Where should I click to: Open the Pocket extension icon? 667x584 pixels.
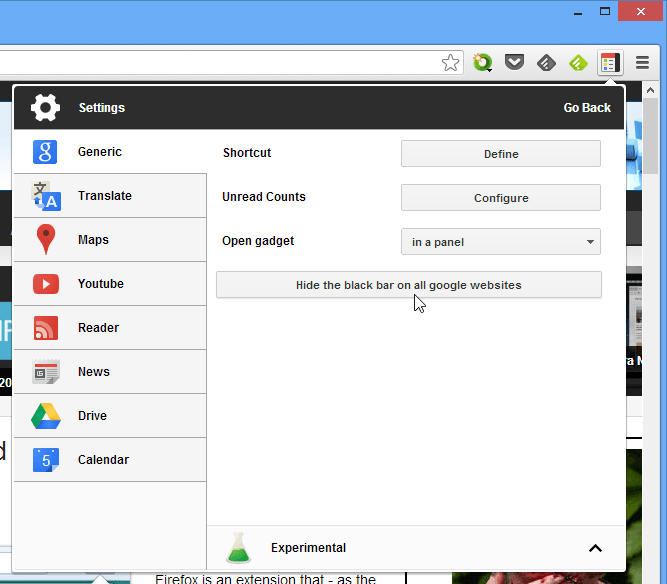(x=514, y=63)
